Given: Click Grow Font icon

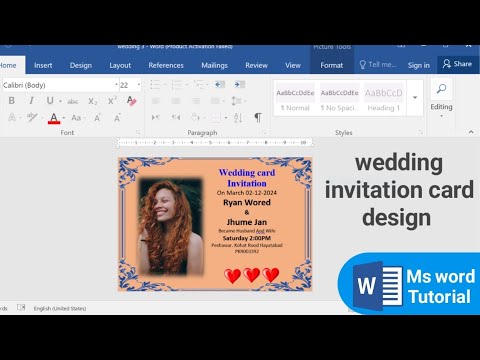Looking at the screenshot, I should click(97, 117).
